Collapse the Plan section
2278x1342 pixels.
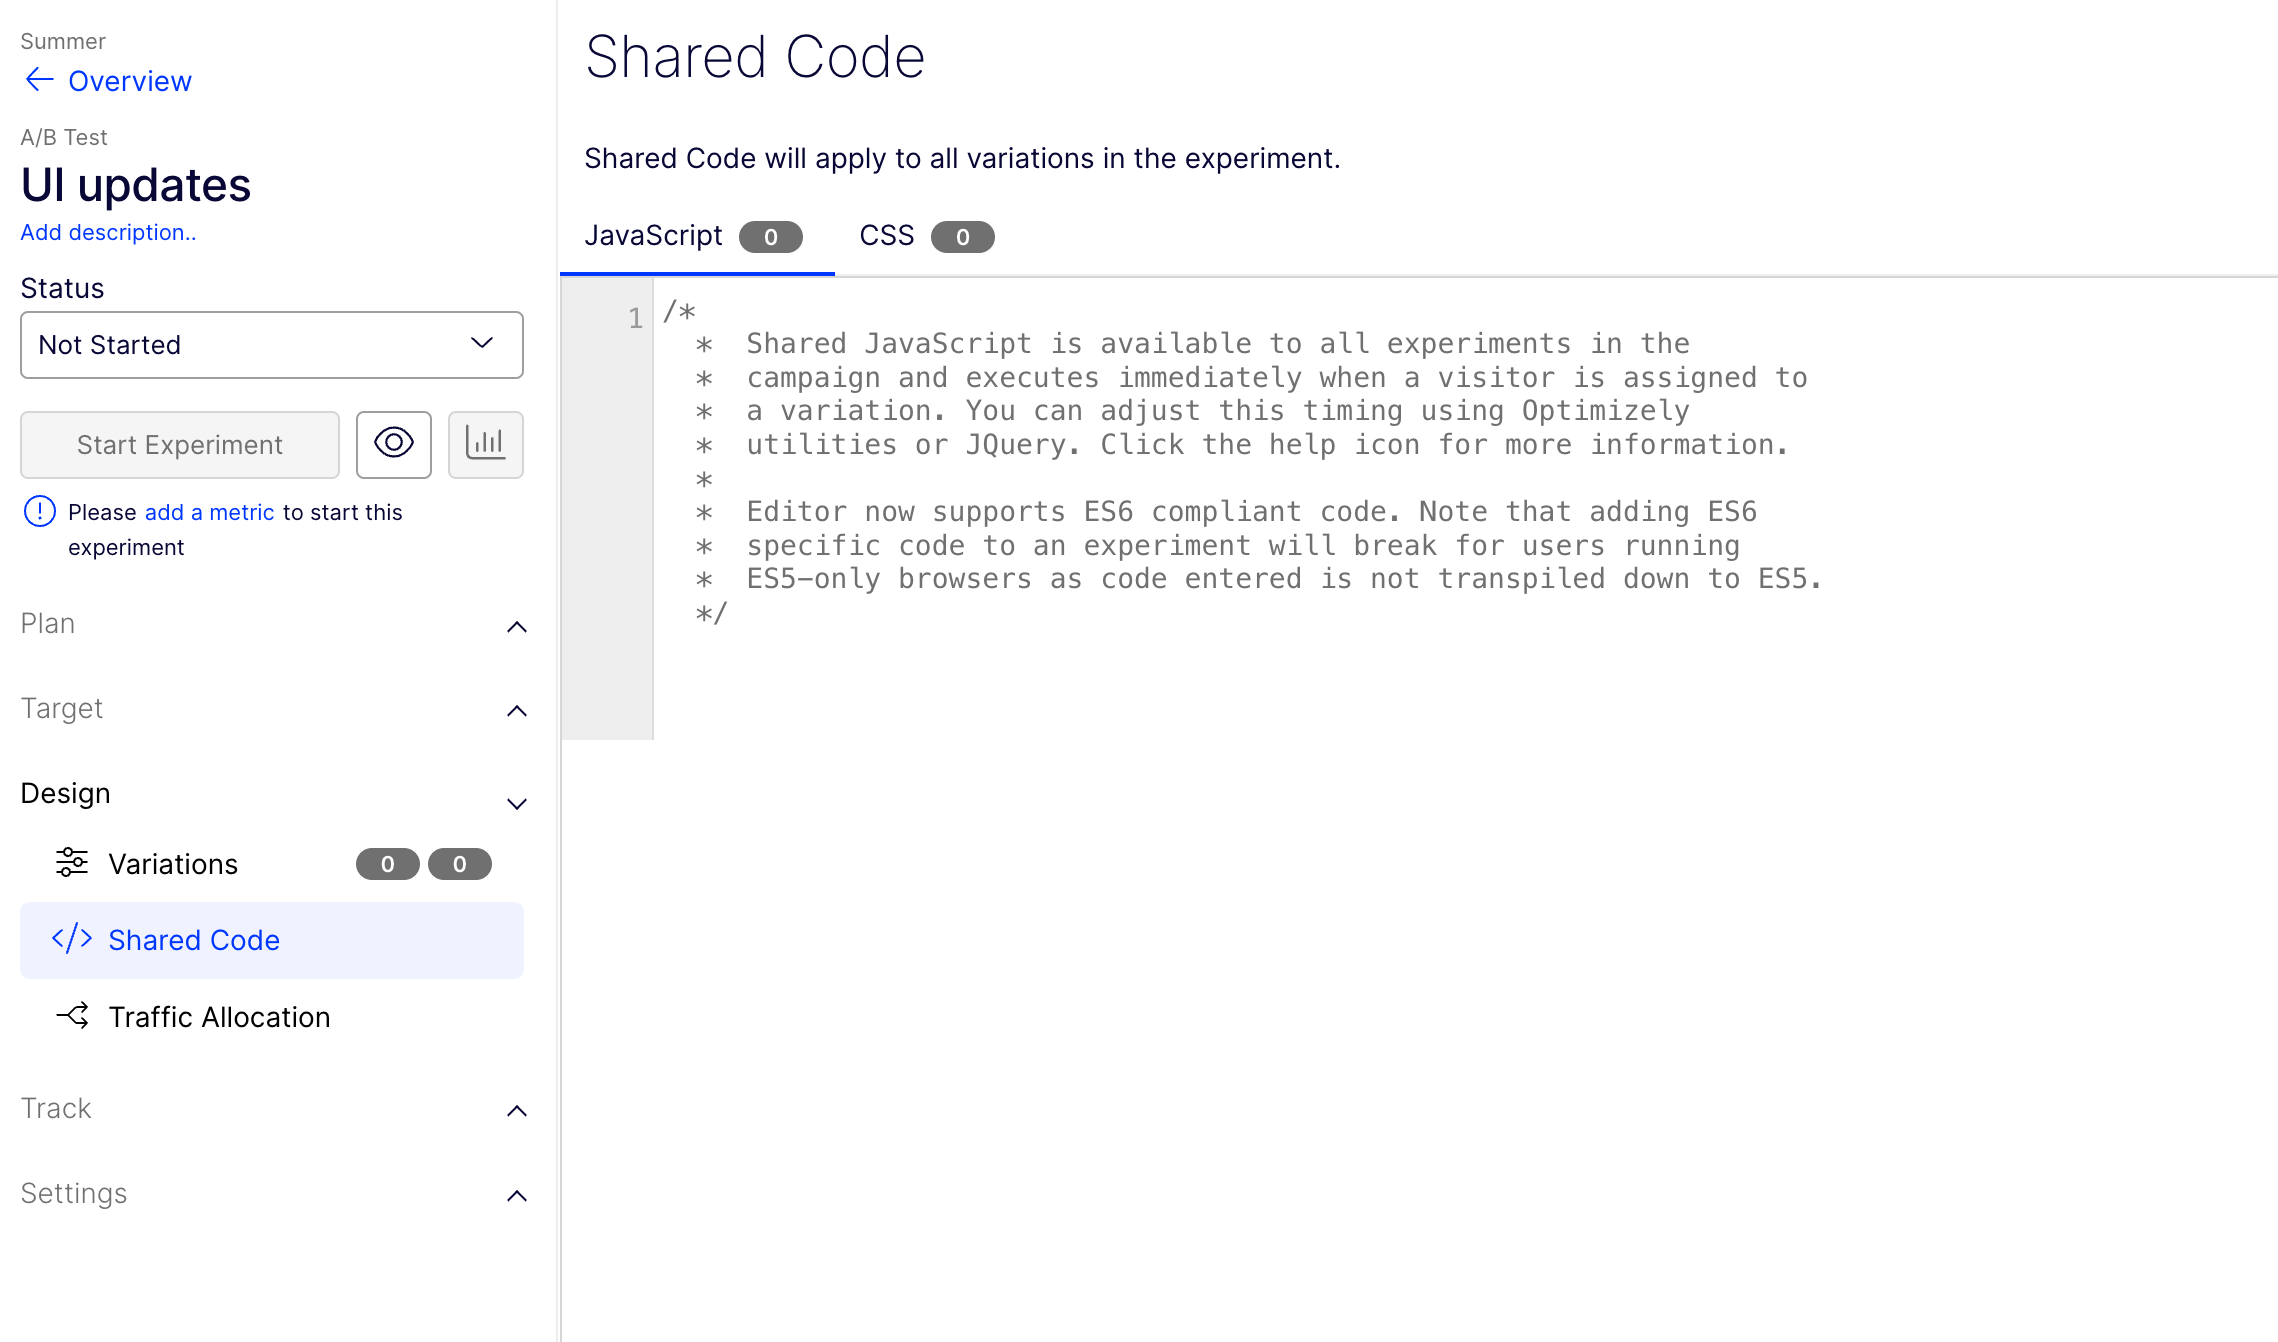[x=516, y=626]
